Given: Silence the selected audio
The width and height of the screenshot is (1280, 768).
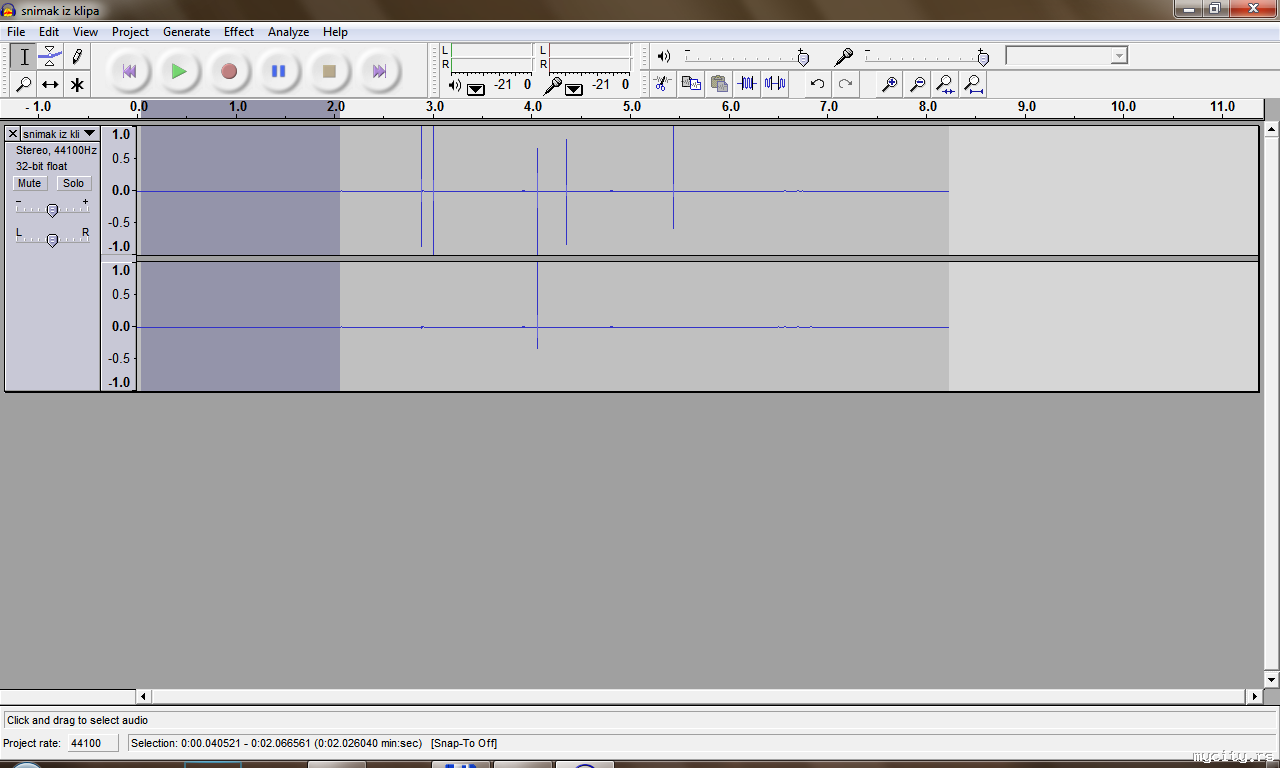Looking at the screenshot, I should coord(774,84).
